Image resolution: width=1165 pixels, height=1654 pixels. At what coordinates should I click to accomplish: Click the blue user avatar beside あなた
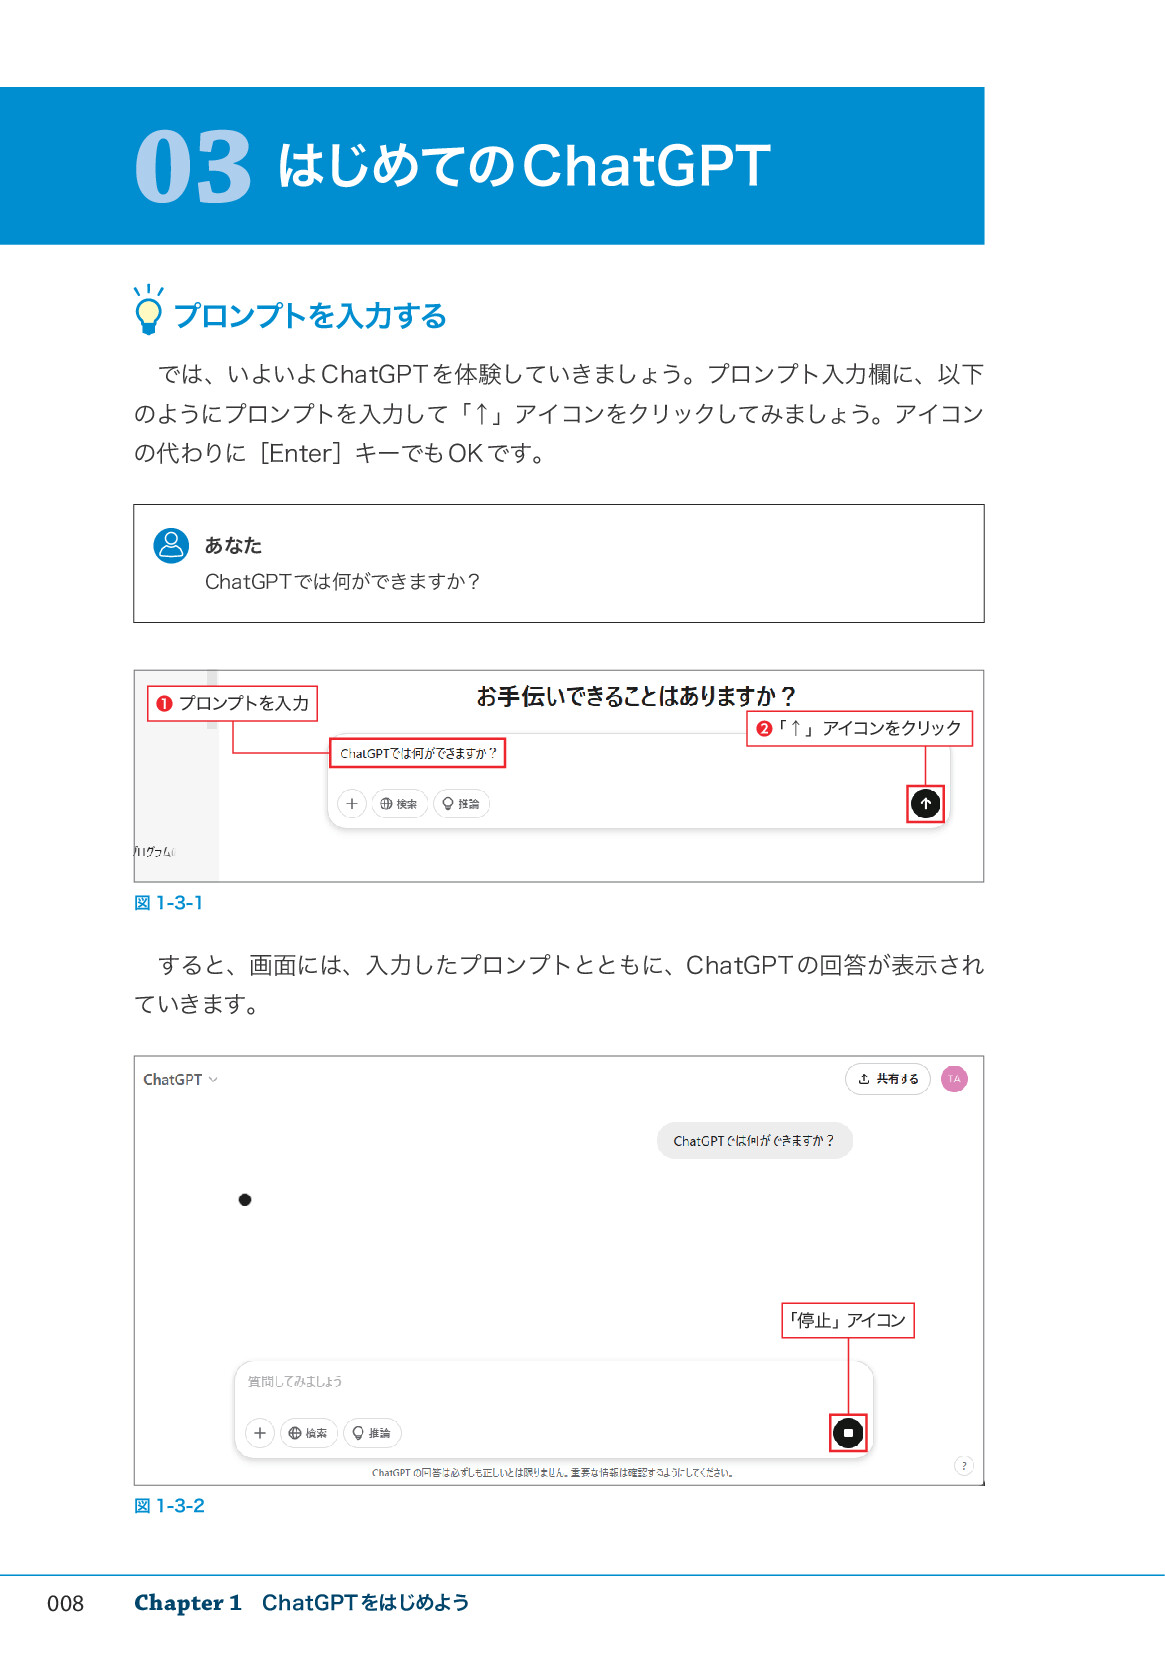click(x=171, y=545)
